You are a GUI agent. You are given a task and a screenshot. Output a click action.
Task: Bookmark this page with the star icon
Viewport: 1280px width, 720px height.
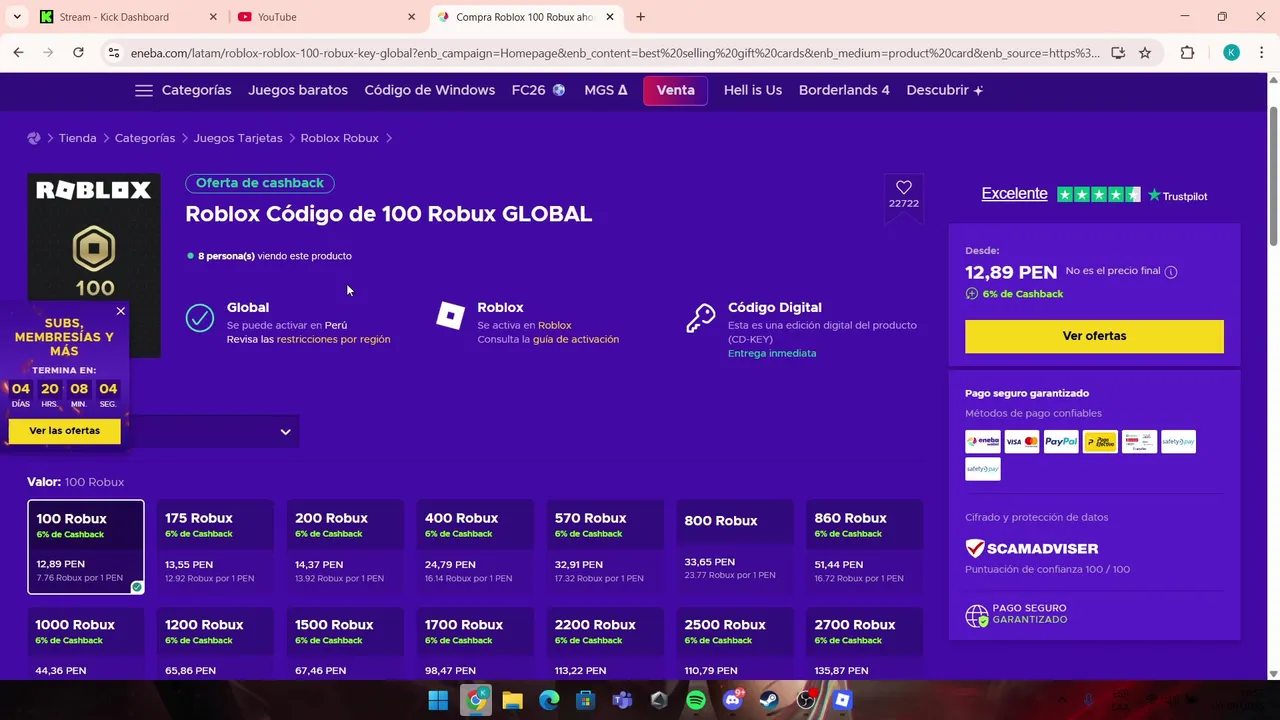click(1145, 53)
